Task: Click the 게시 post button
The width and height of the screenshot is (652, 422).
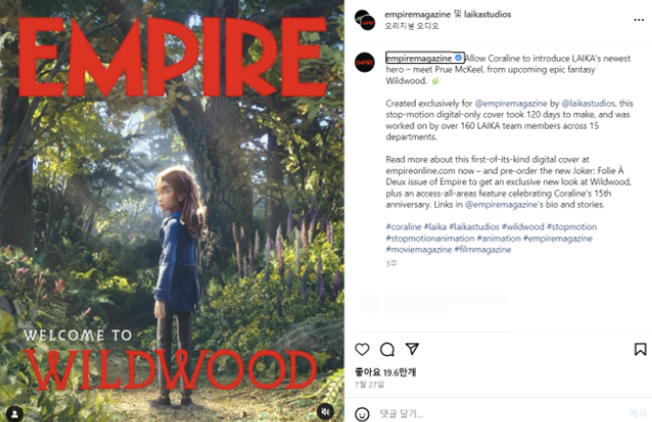Action: tap(638, 413)
